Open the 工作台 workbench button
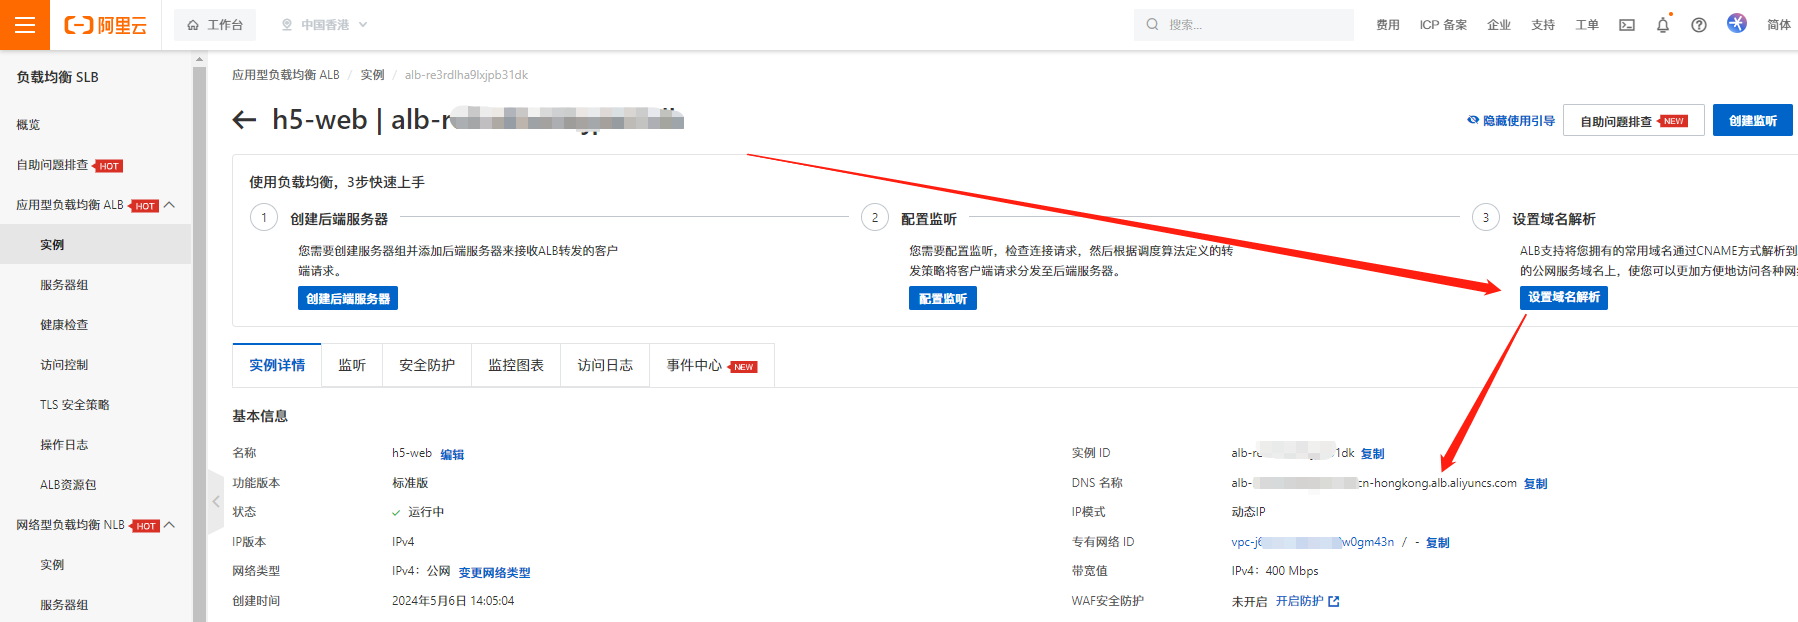Viewport: 1798px width, 622px height. 215,25
